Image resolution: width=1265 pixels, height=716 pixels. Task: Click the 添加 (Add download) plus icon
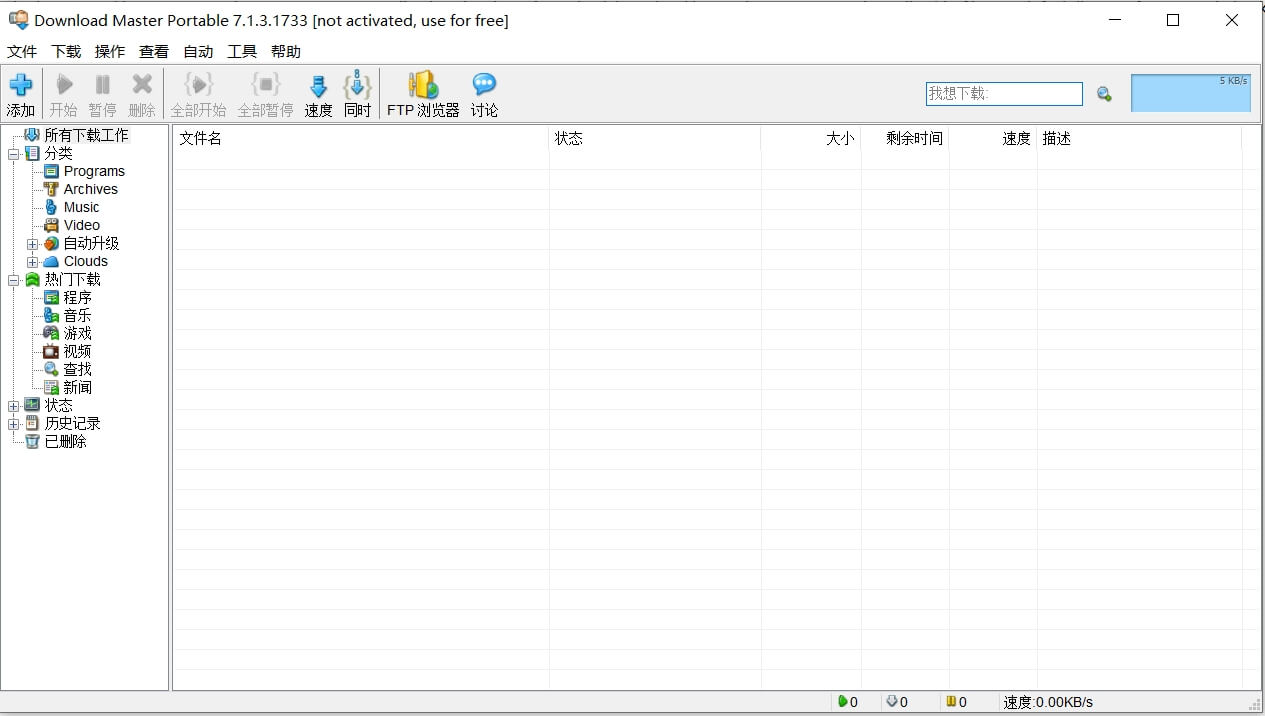pyautogui.click(x=20, y=84)
